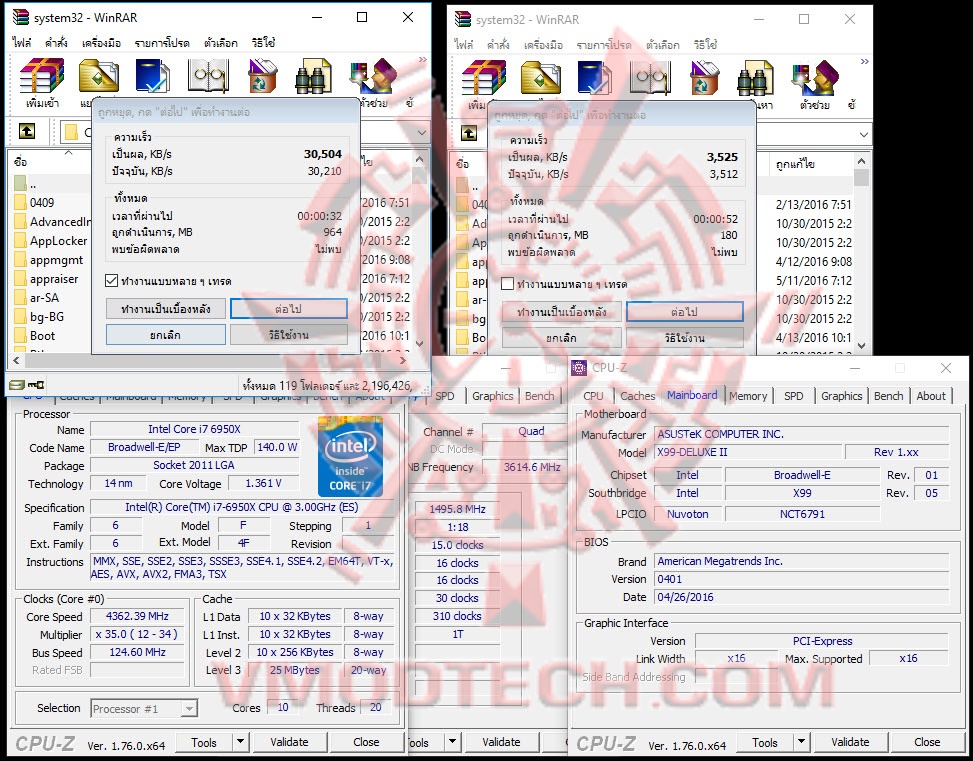Check multithreaded checkbox in right WinRAR dialog
The height and width of the screenshot is (761, 973).
(507, 284)
